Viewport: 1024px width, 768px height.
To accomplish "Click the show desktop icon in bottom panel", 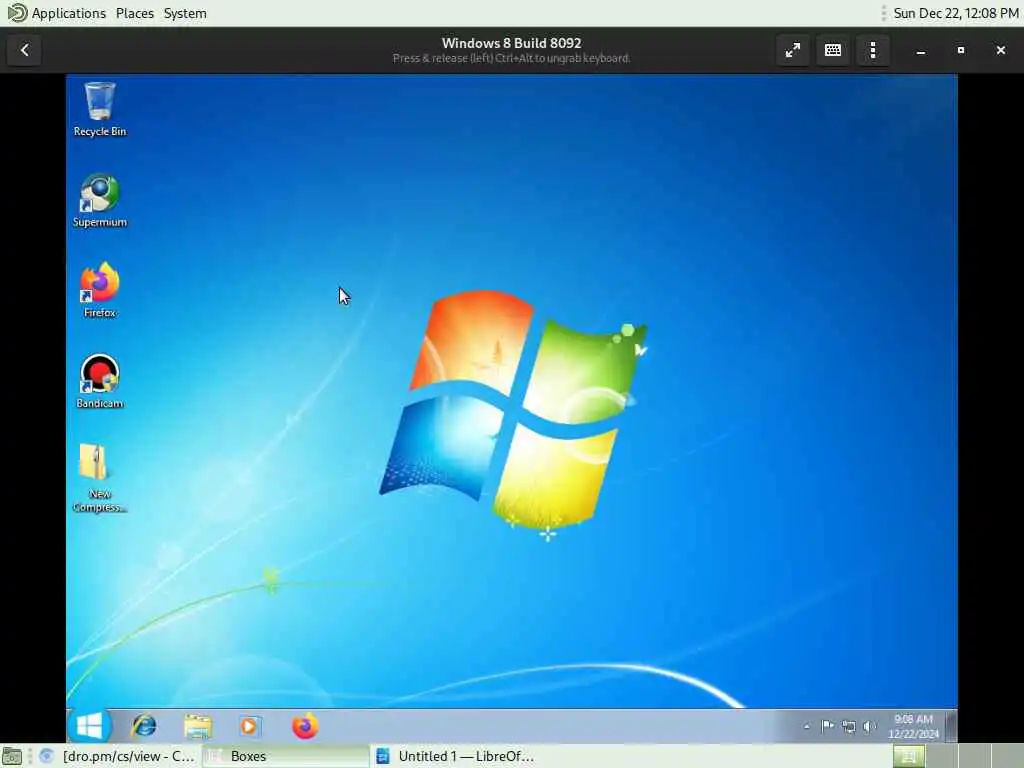I will coord(12,756).
